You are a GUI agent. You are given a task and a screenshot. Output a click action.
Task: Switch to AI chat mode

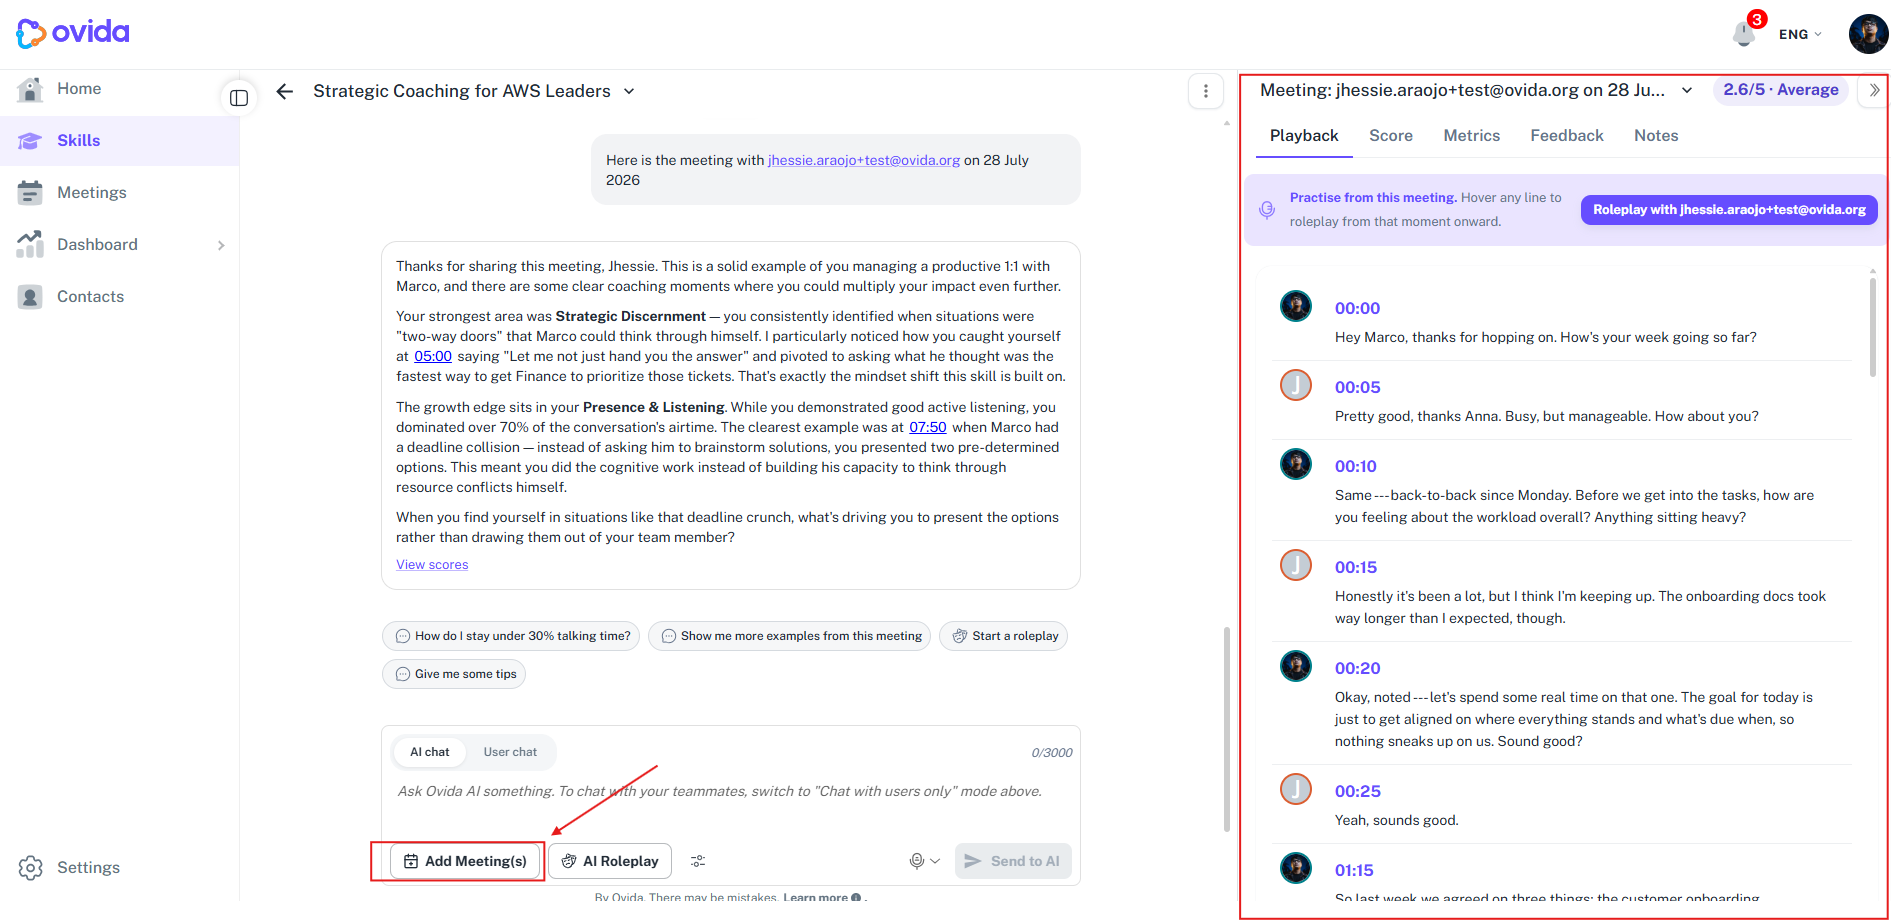point(430,752)
